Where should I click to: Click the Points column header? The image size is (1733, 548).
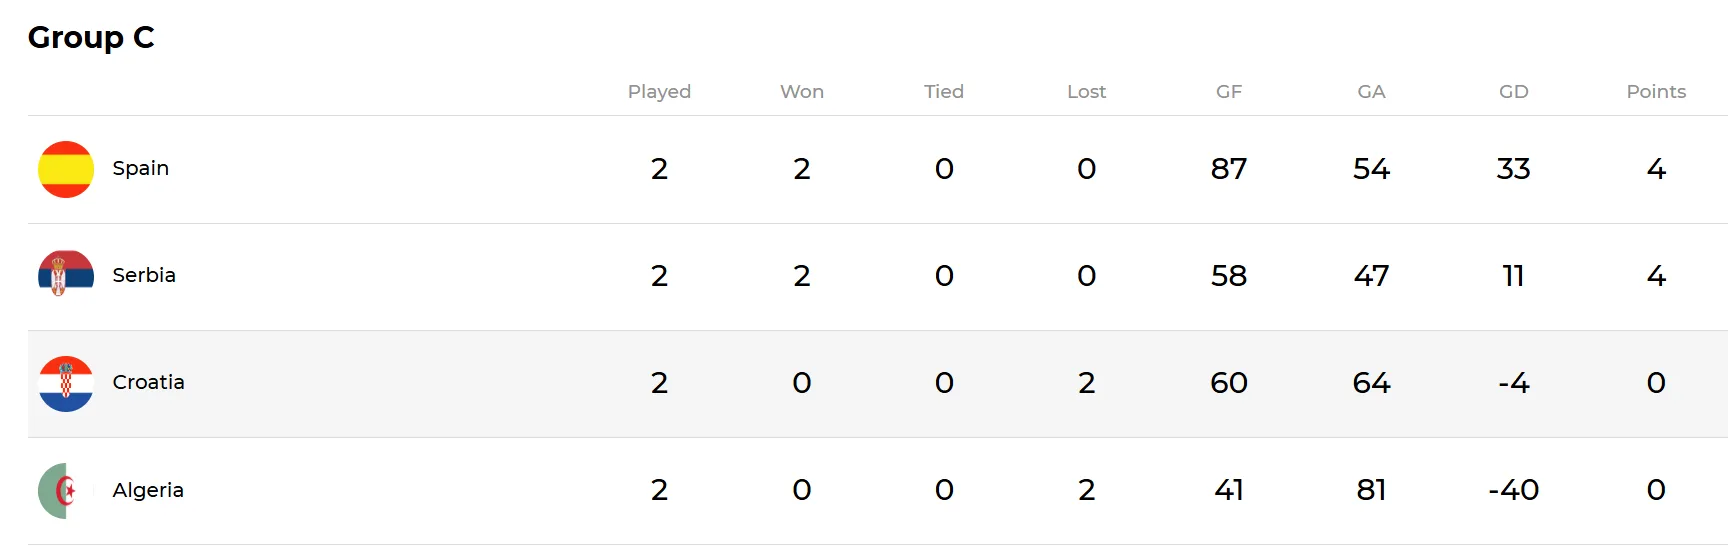coord(1656,92)
